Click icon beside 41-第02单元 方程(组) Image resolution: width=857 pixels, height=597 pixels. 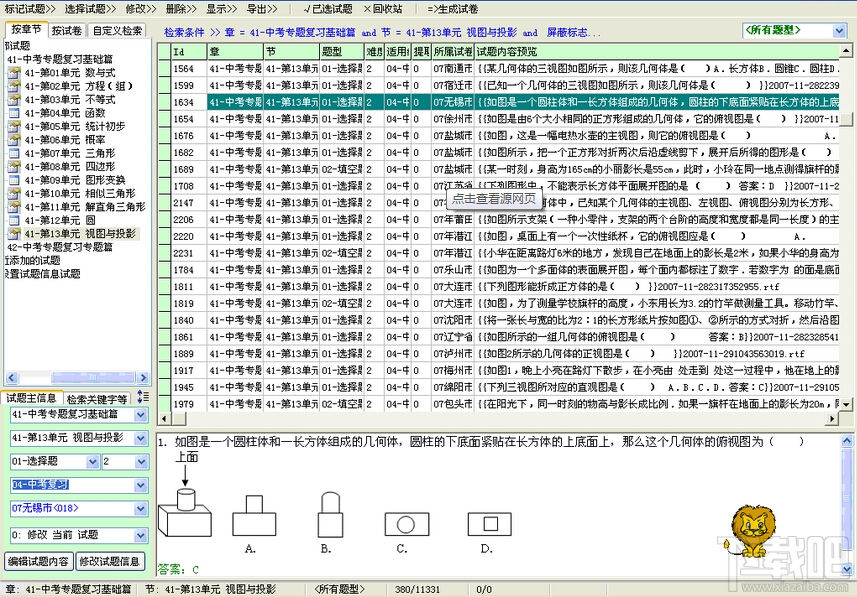point(14,86)
